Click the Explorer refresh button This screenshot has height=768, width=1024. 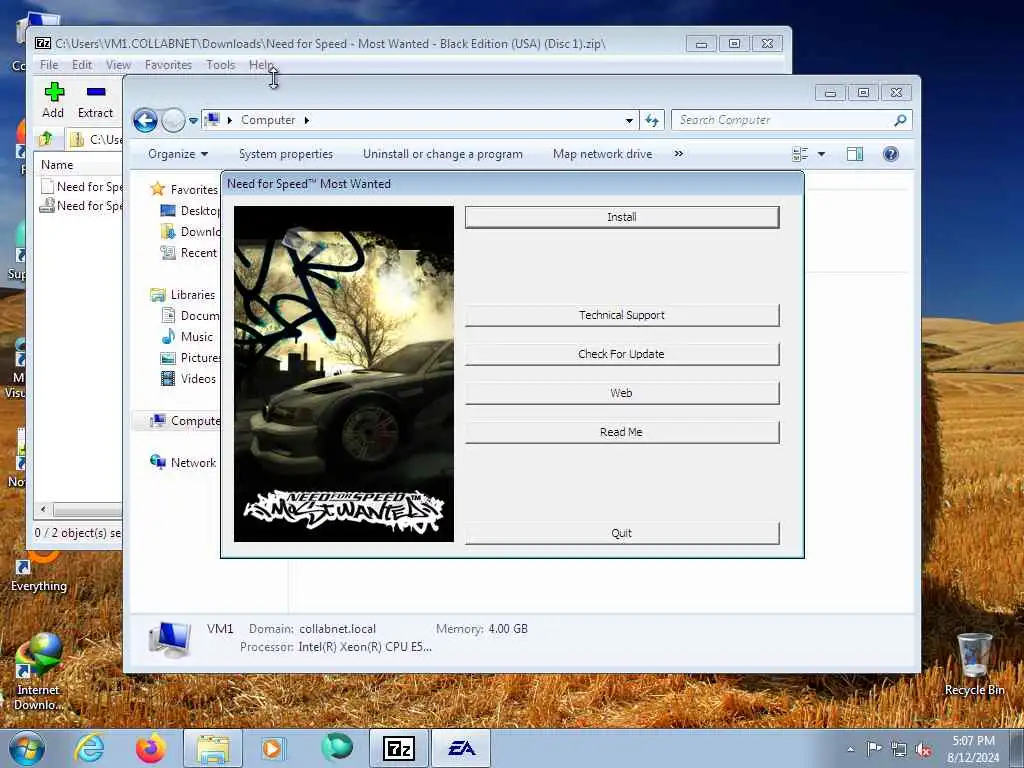point(652,120)
